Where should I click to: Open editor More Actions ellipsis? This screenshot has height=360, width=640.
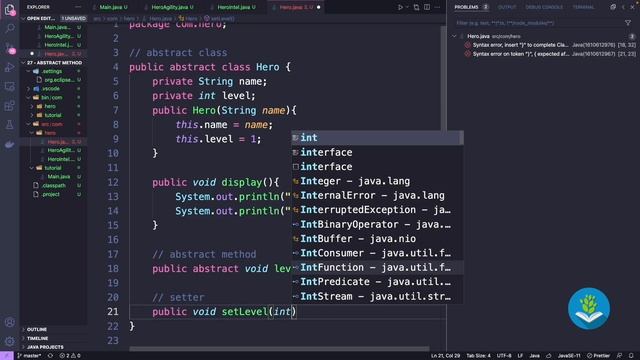[438, 7]
